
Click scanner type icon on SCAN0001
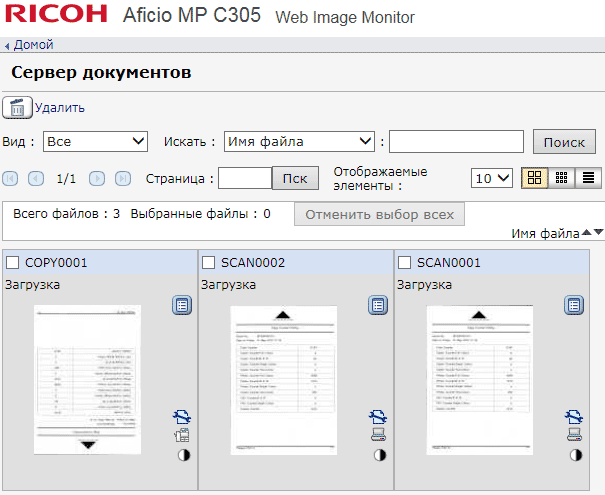click(x=575, y=435)
